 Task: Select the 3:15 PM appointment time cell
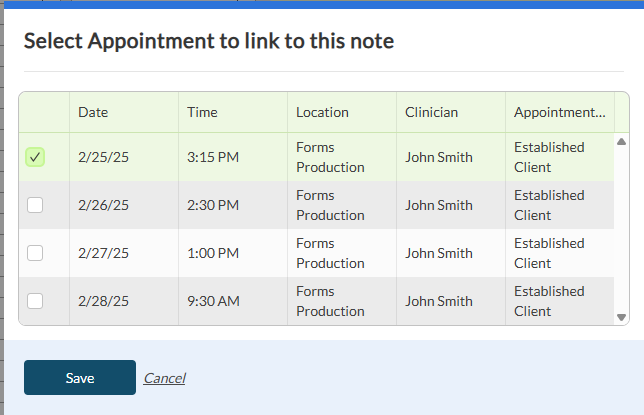[213, 157]
